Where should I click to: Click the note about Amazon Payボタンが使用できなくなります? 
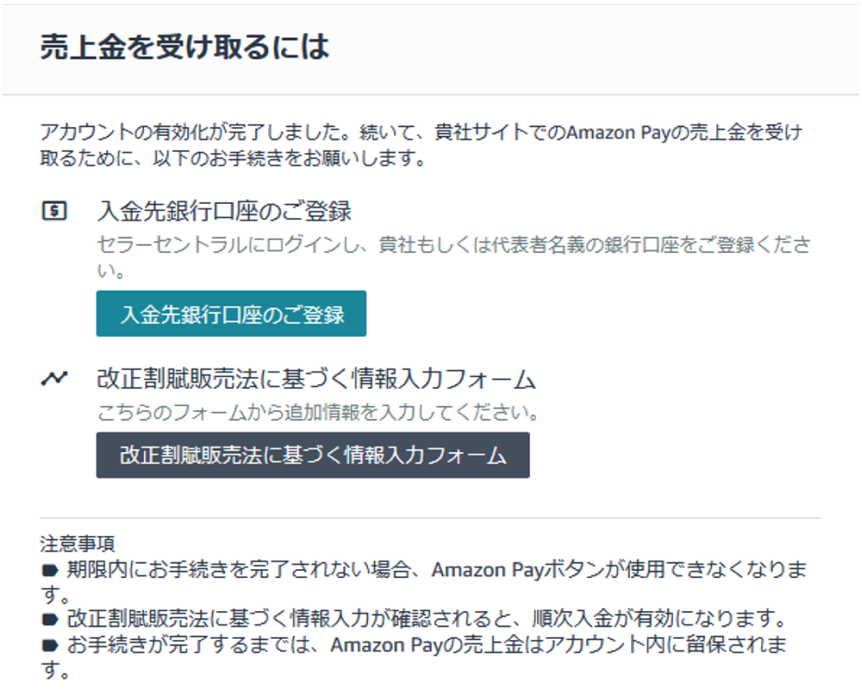click(424, 582)
